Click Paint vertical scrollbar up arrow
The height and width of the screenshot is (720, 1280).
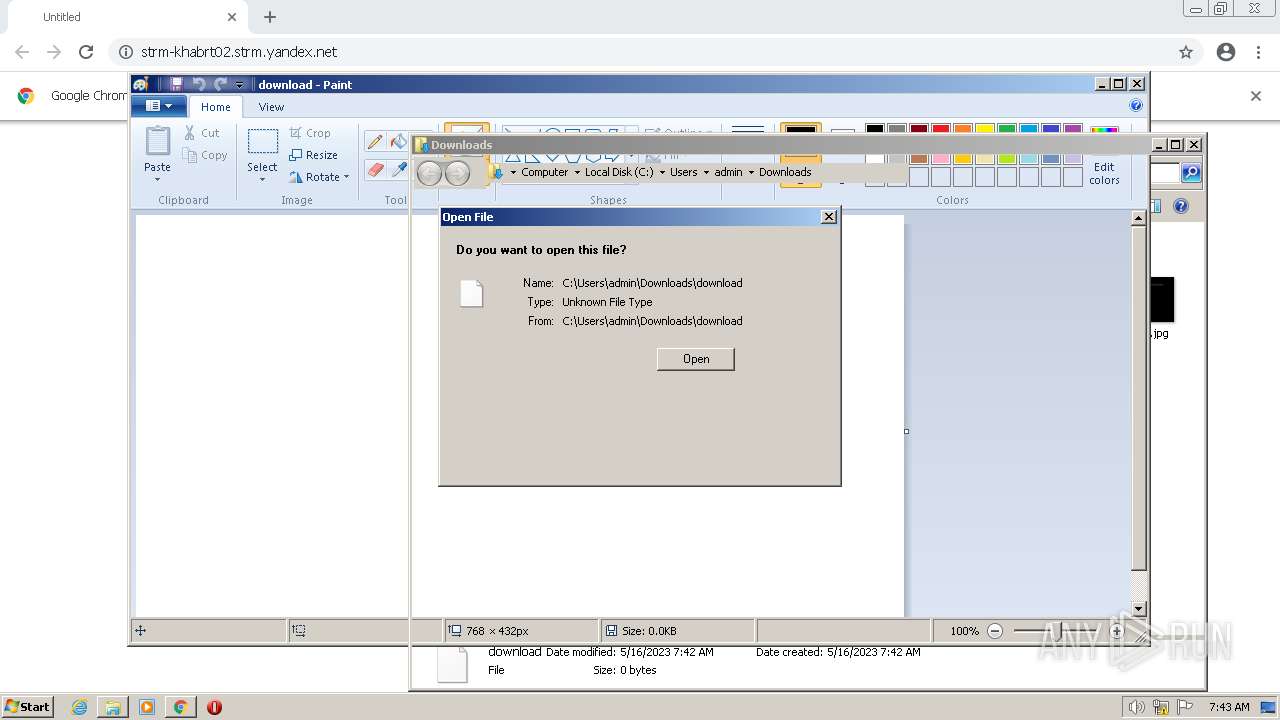pyautogui.click(x=1138, y=217)
